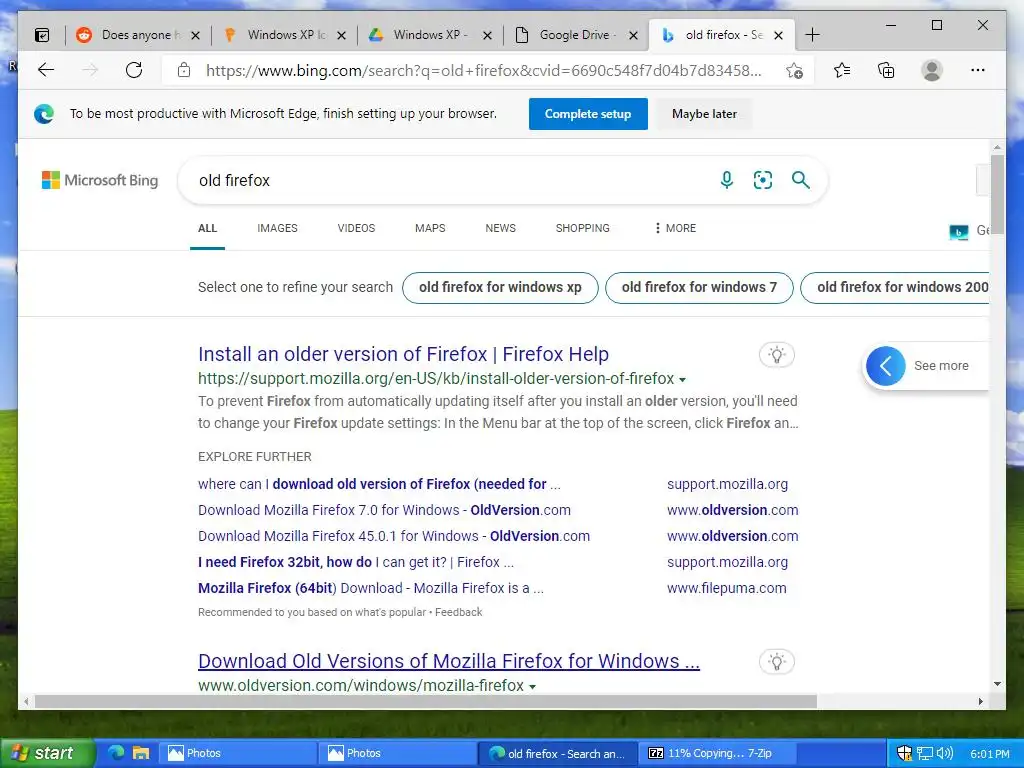The height and width of the screenshot is (768, 1024).
Task: Click lightbulb icon beside Firefox Help result
Action: [x=776, y=355]
